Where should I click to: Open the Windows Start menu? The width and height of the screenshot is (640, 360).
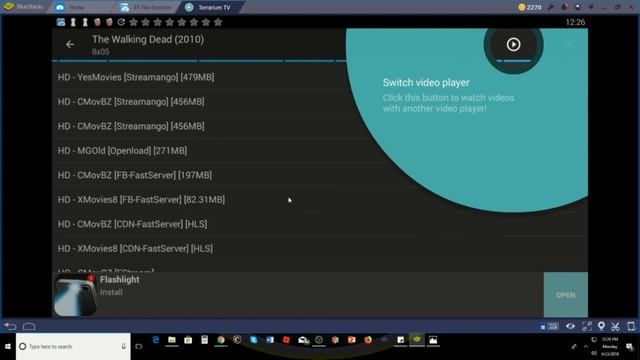point(8,347)
